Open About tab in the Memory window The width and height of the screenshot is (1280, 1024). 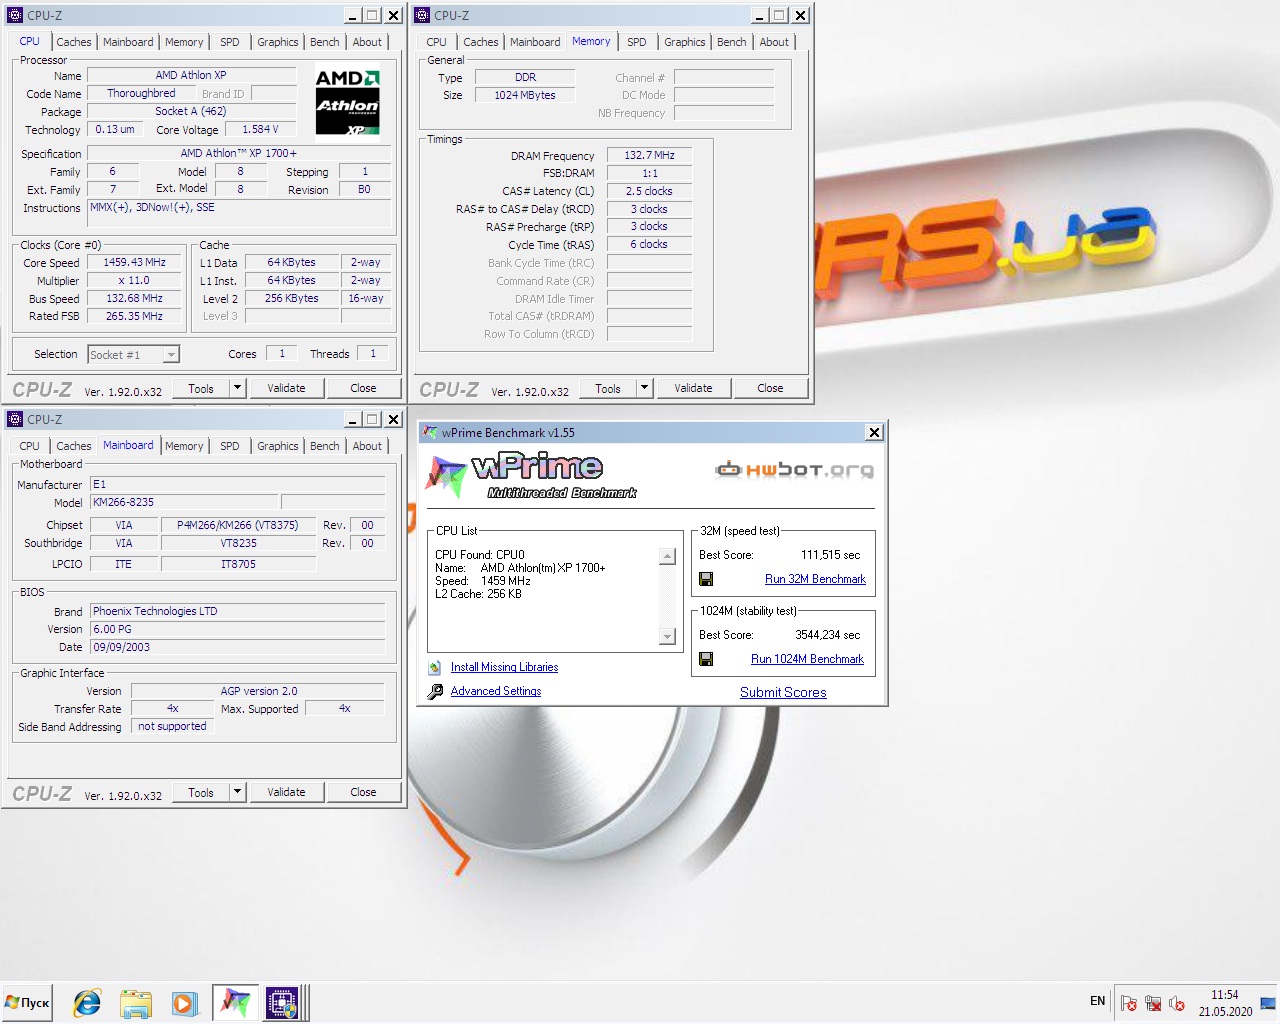pyautogui.click(x=774, y=42)
